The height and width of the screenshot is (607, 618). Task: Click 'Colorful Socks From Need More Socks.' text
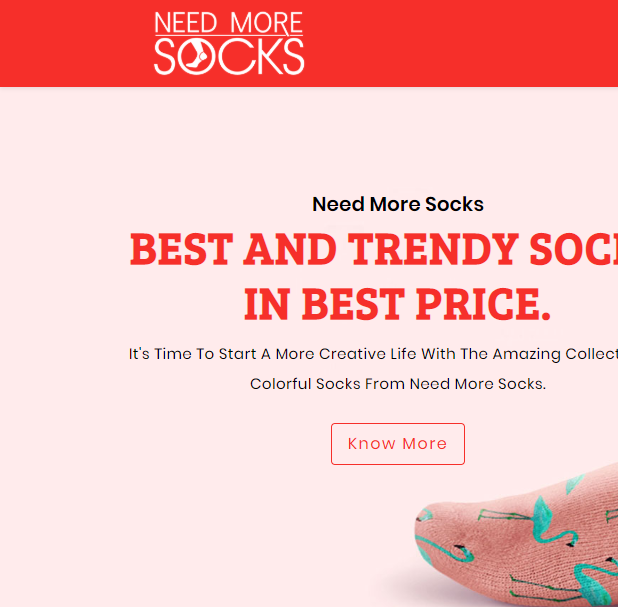398,384
